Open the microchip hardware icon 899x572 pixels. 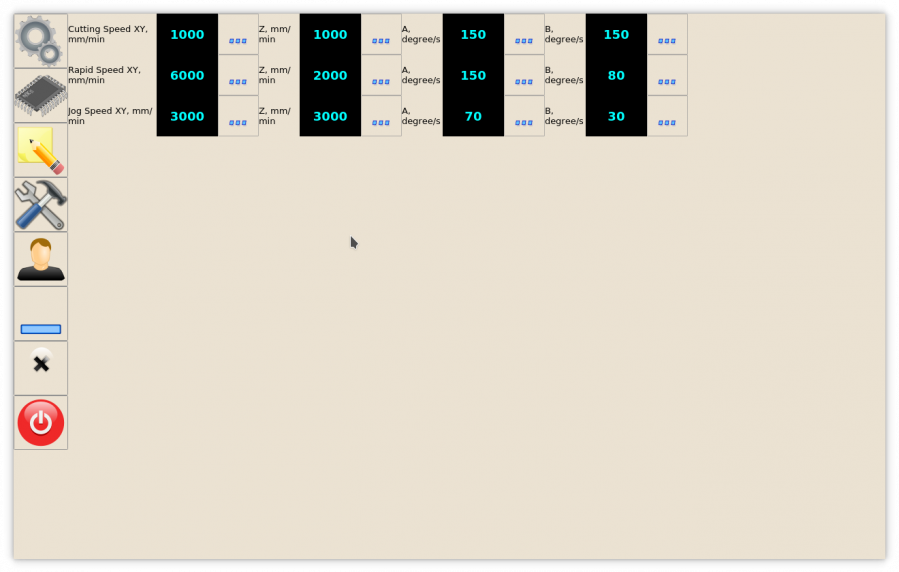point(41,96)
